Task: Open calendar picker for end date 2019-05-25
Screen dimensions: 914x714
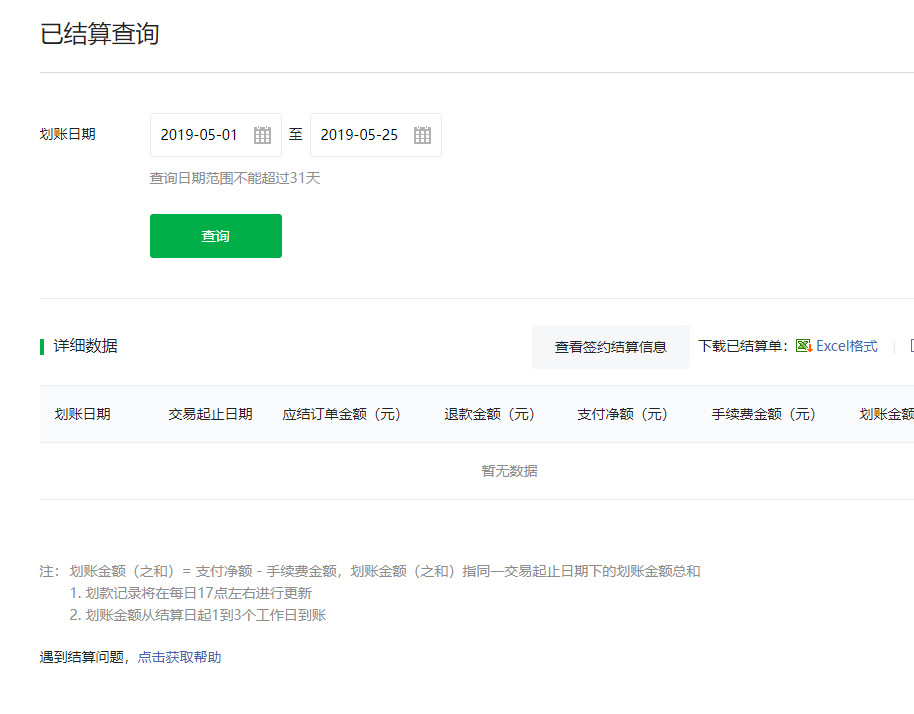Action: pyautogui.click(x=422, y=135)
